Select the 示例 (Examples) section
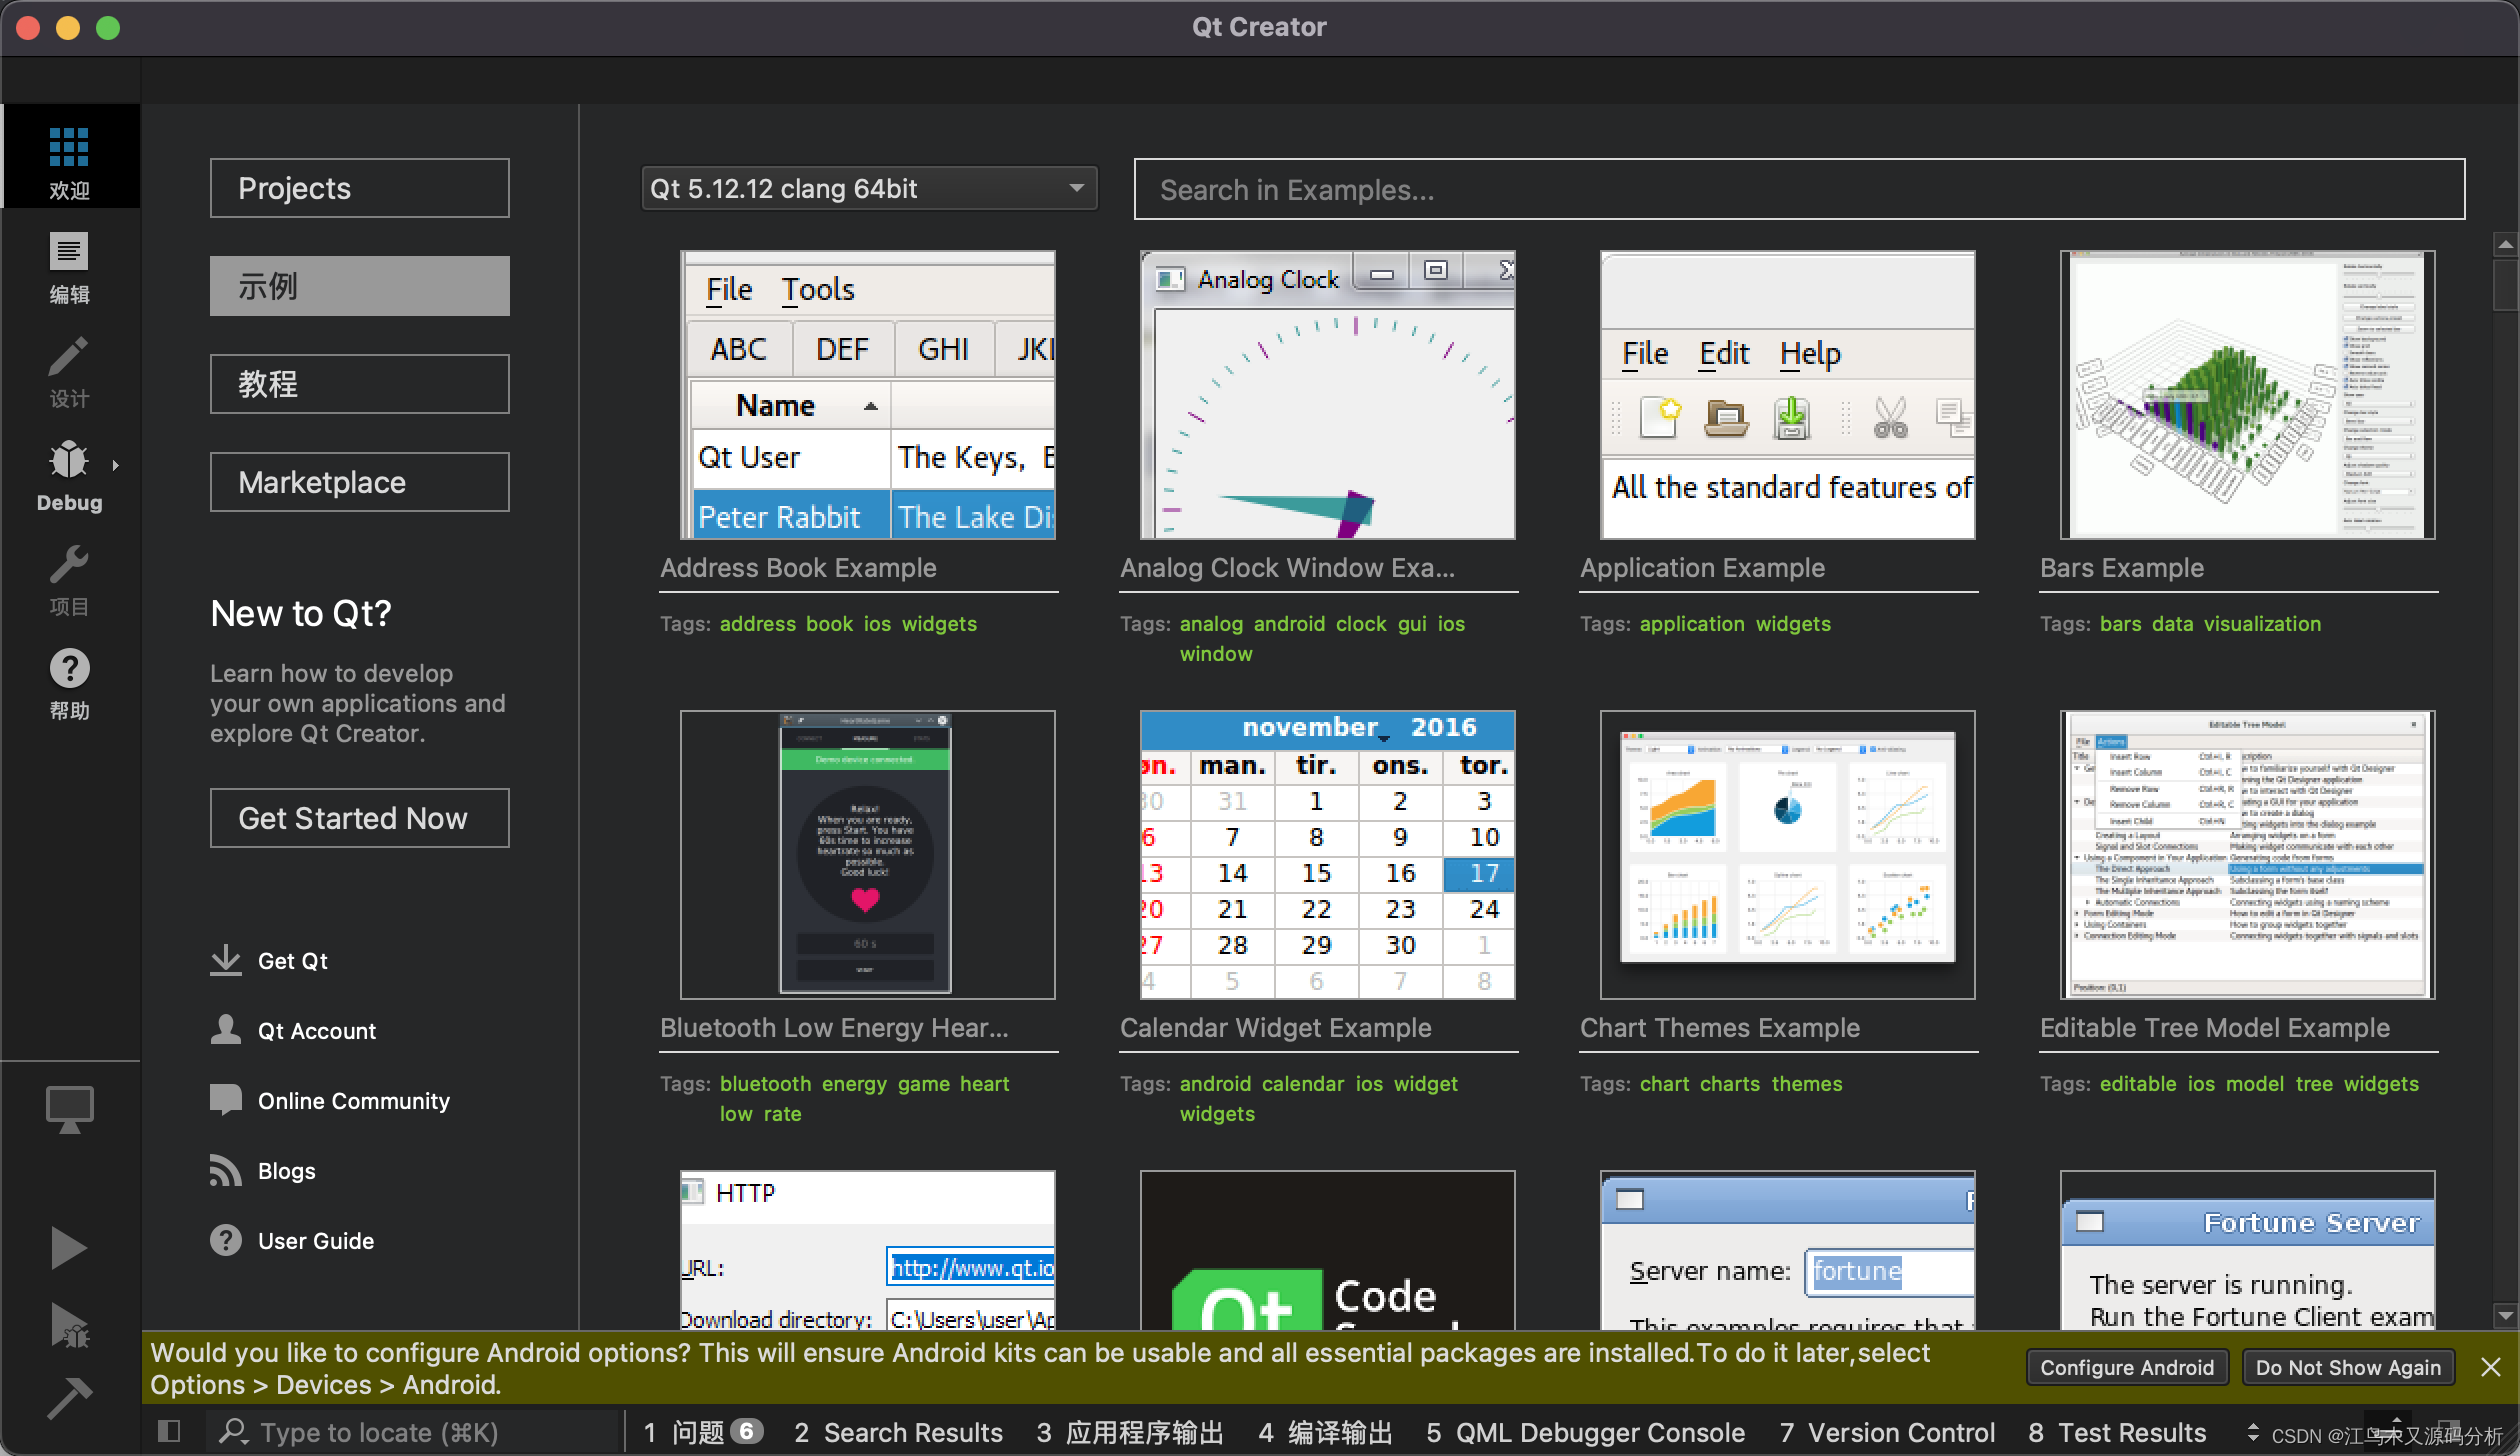The width and height of the screenshot is (2520, 1456). [360, 286]
